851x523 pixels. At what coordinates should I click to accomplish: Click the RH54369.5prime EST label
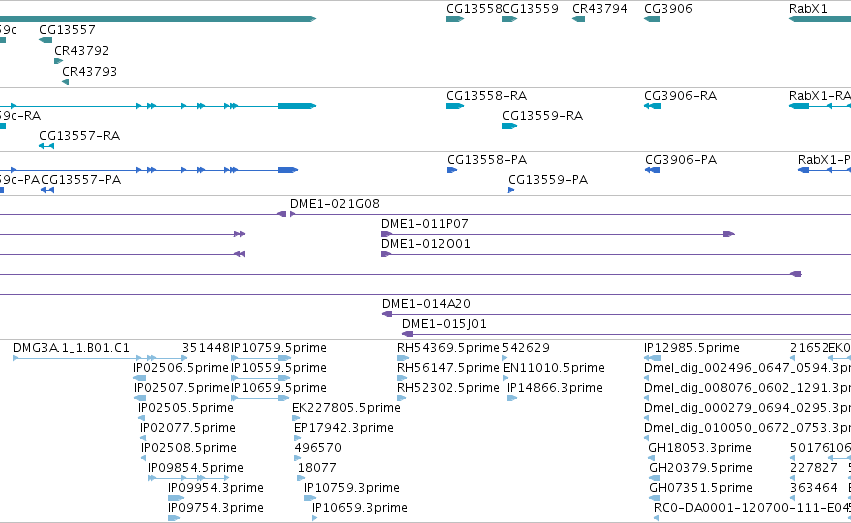pos(448,348)
